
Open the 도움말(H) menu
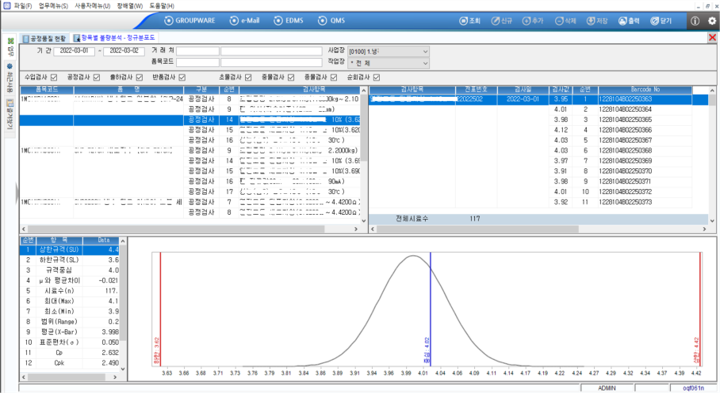pyautogui.click(x=162, y=6)
